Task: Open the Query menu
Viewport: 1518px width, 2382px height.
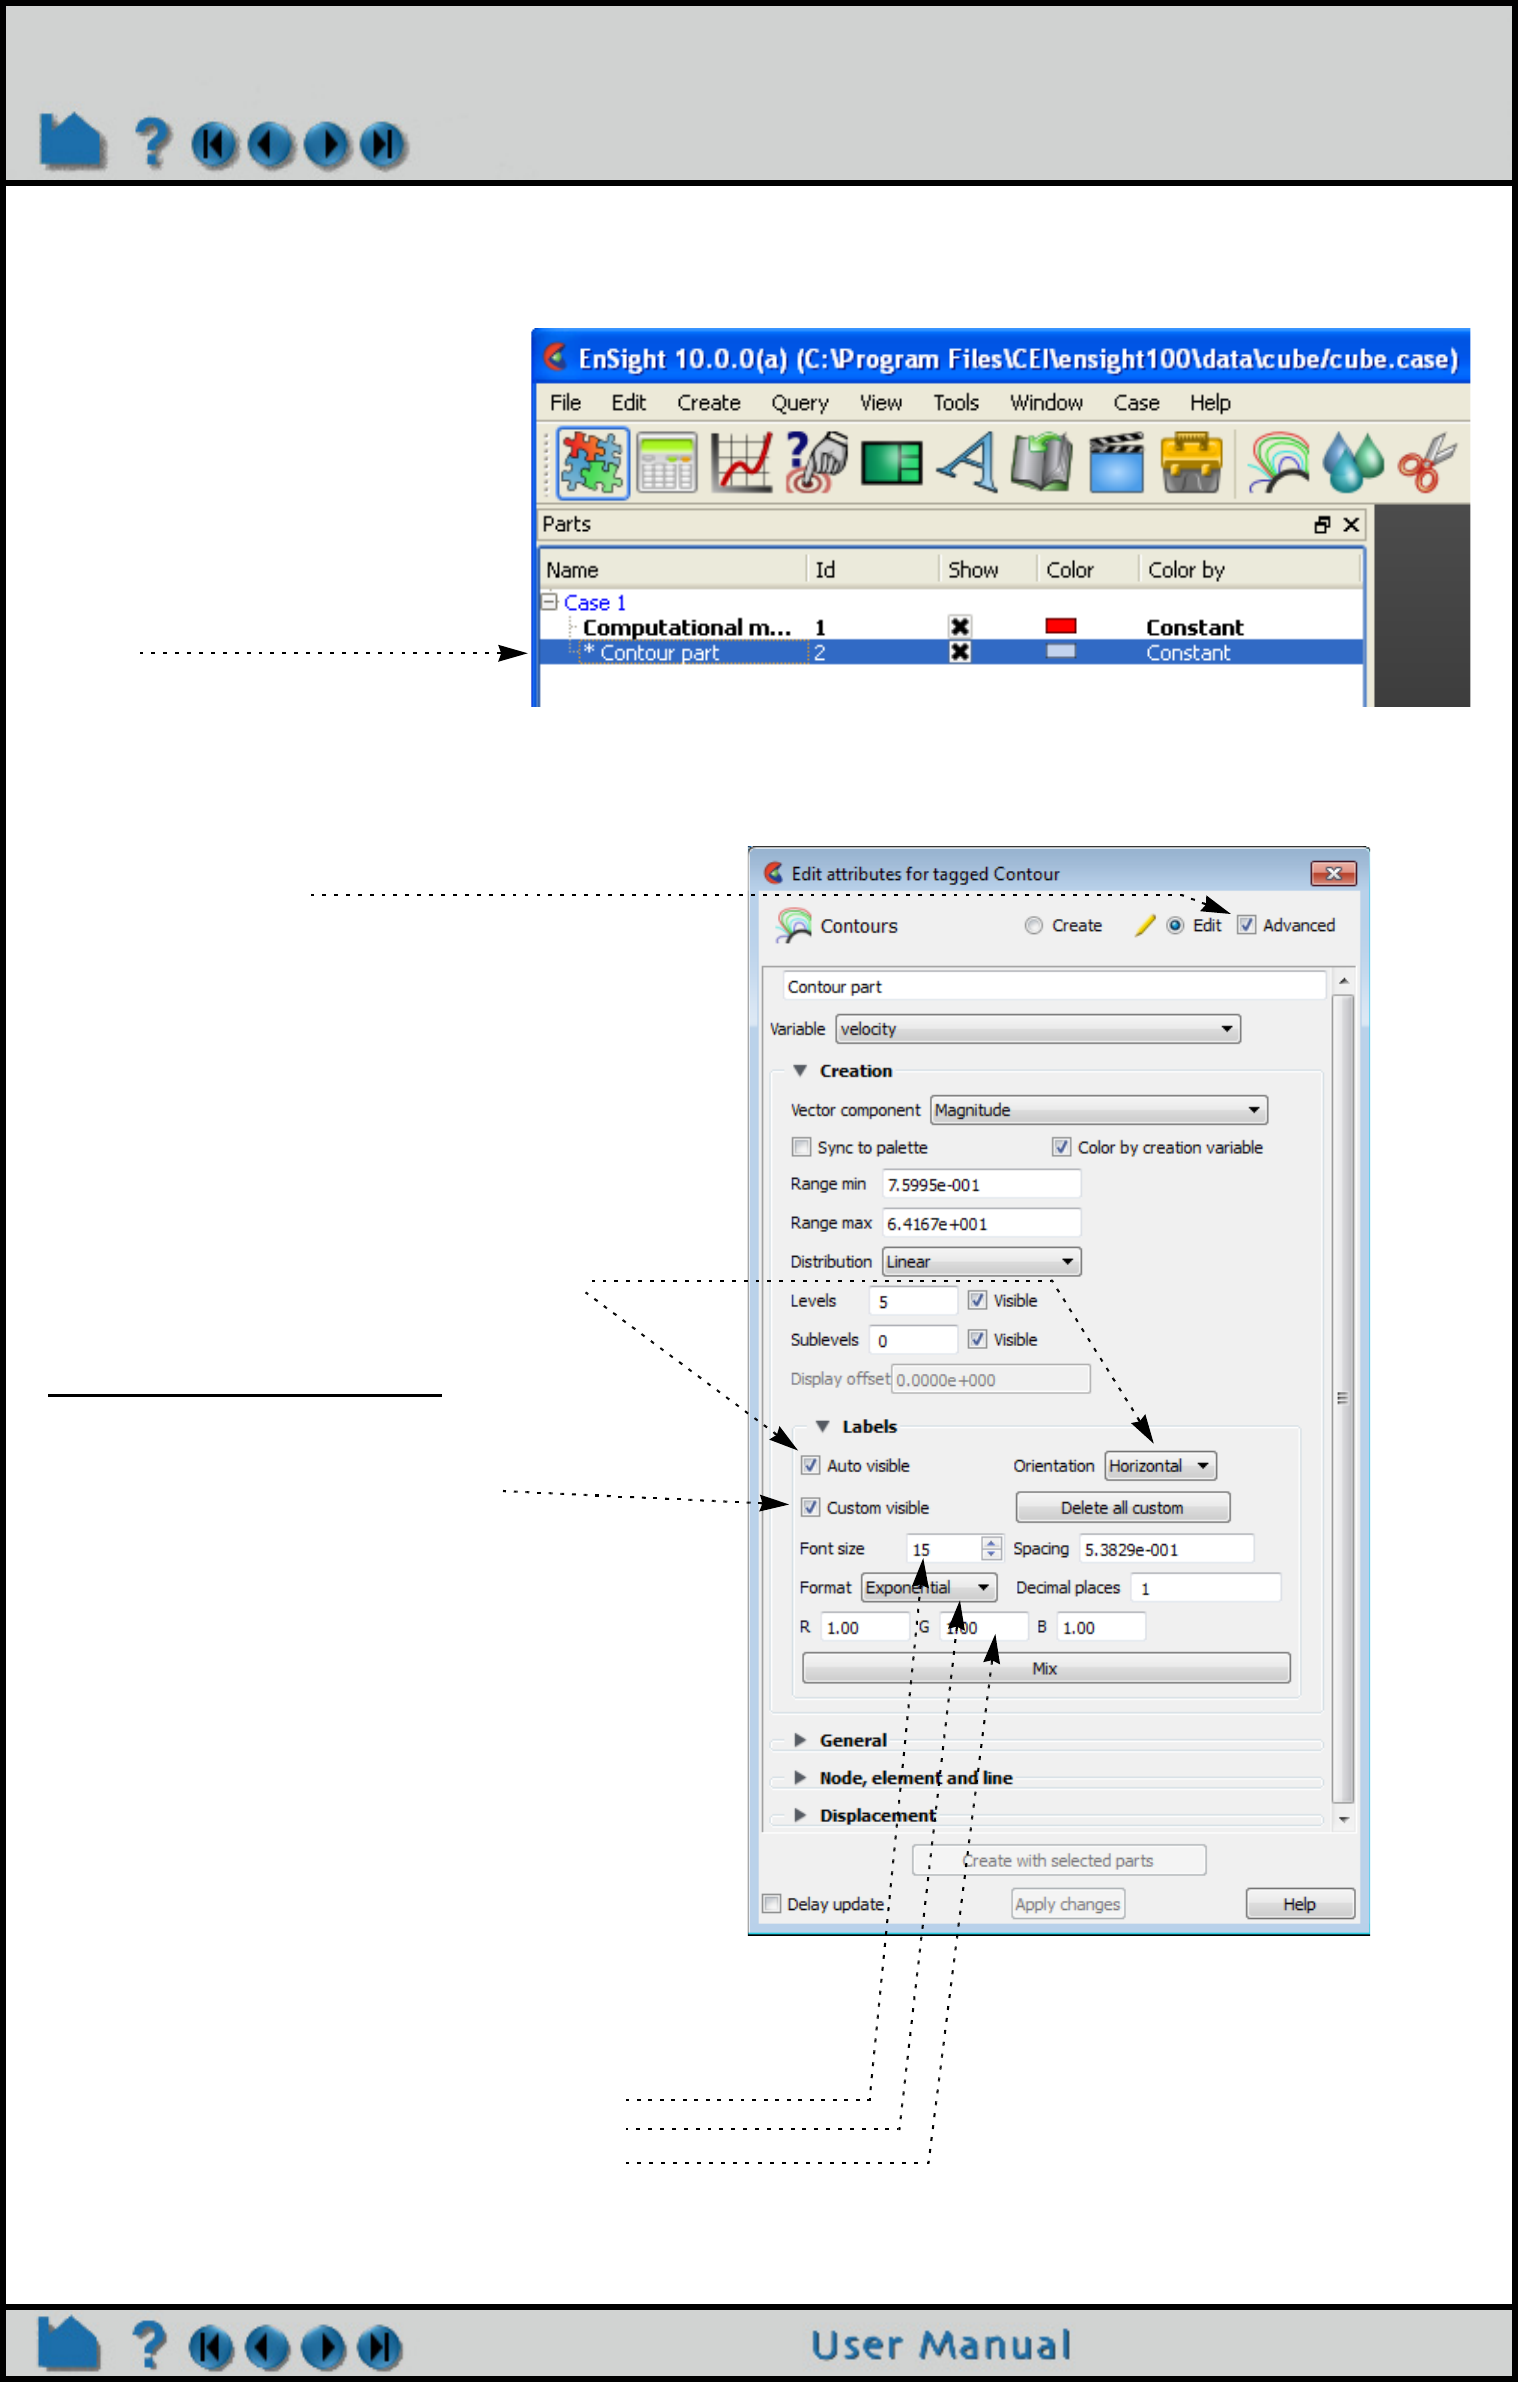Action: [800, 403]
